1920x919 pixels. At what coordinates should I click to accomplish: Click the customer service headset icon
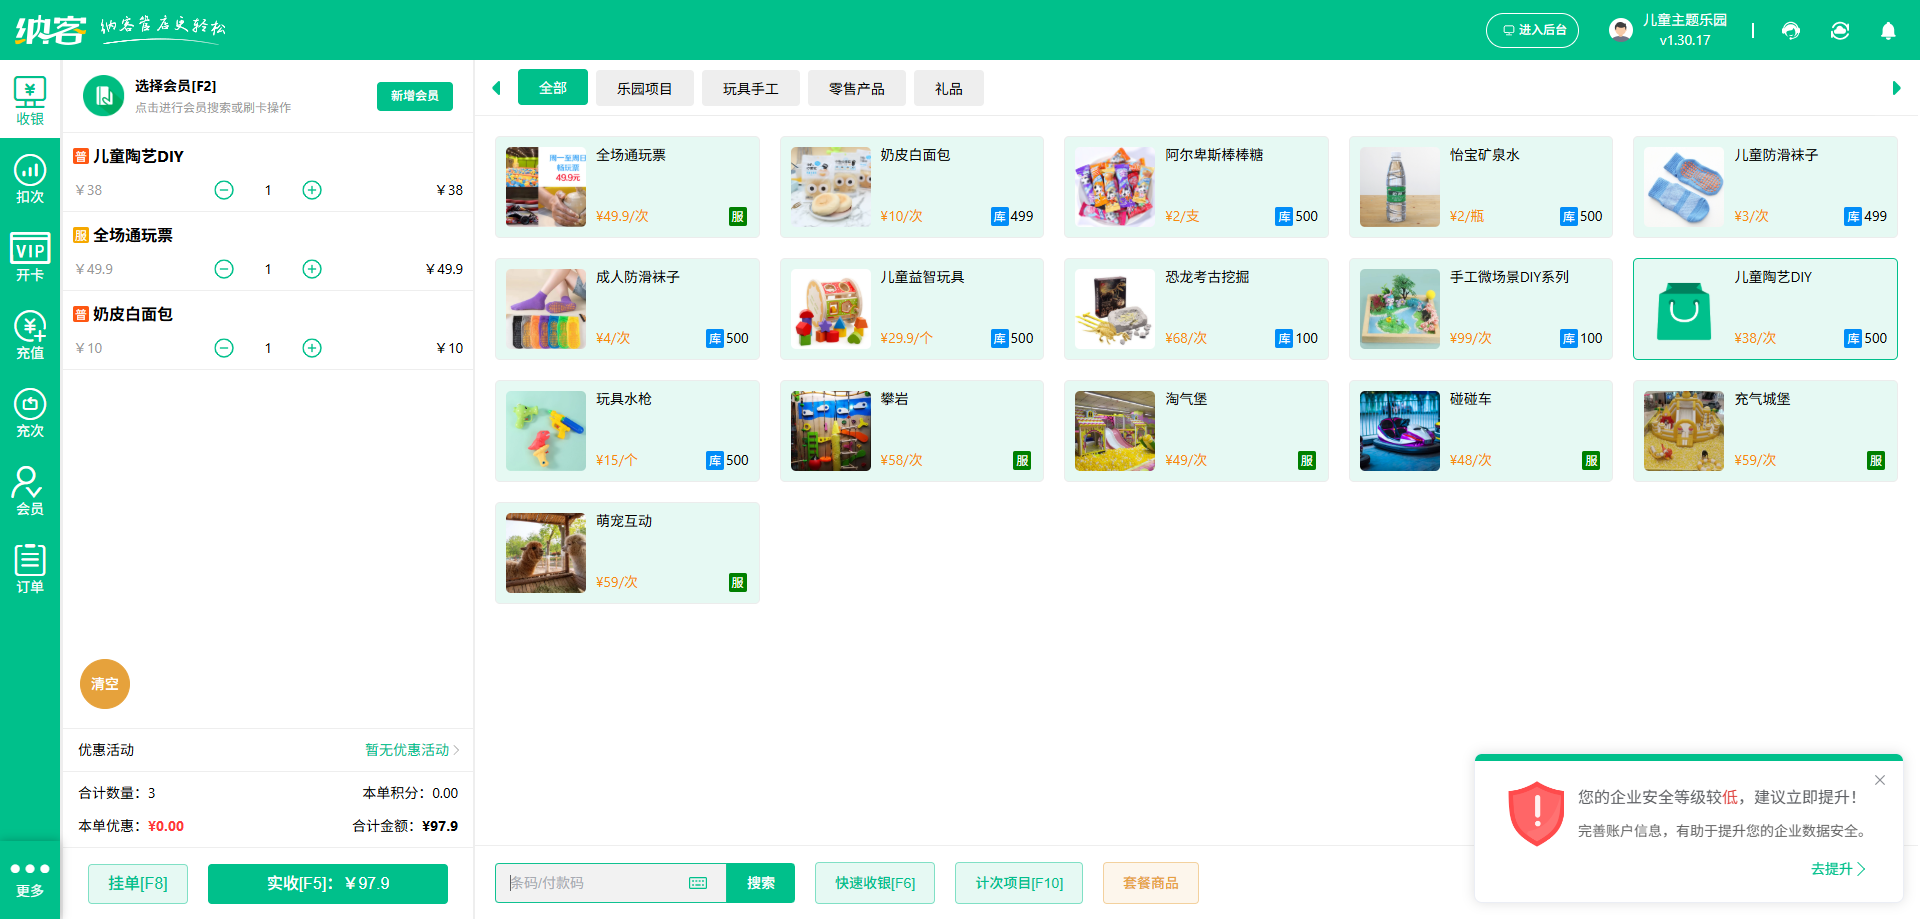click(x=1790, y=31)
